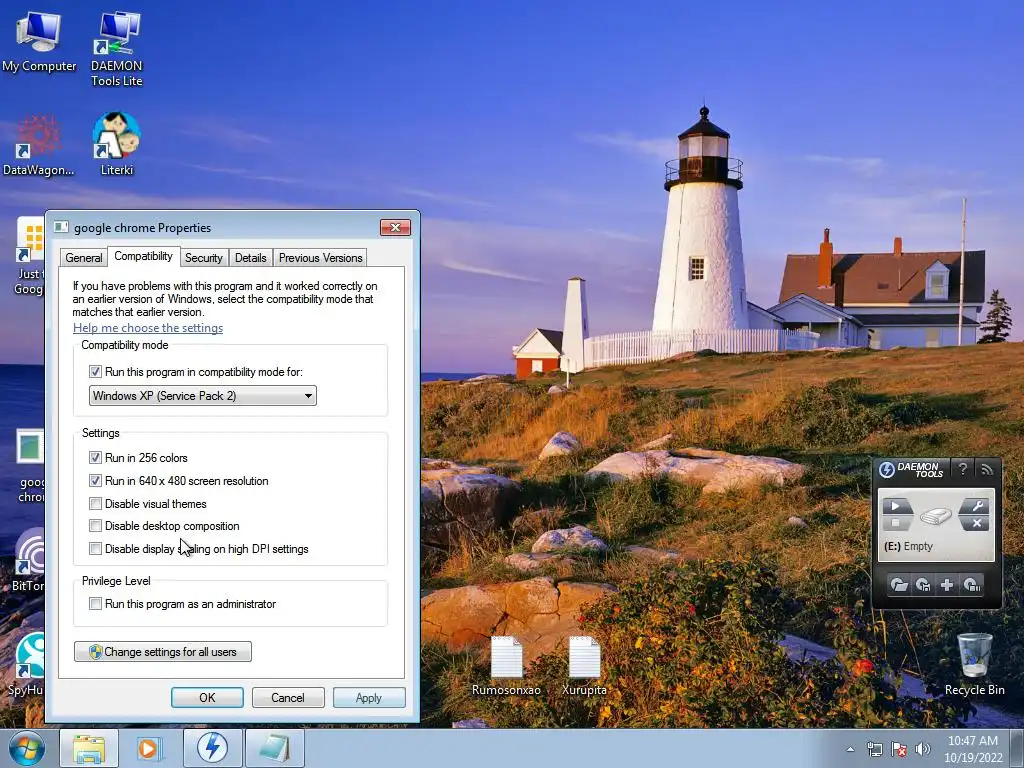Click Help me choose the settings link
Image resolution: width=1024 pixels, height=768 pixels.
point(148,328)
